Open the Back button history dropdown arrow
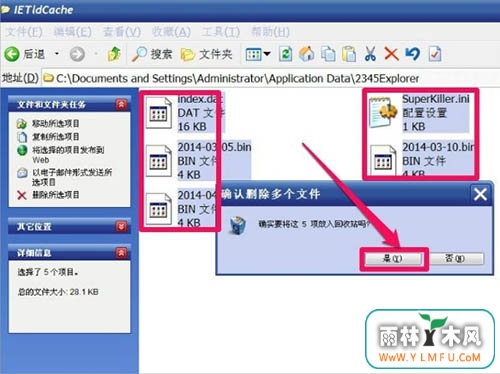Image resolution: width=500 pixels, height=374 pixels. [57, 54]
